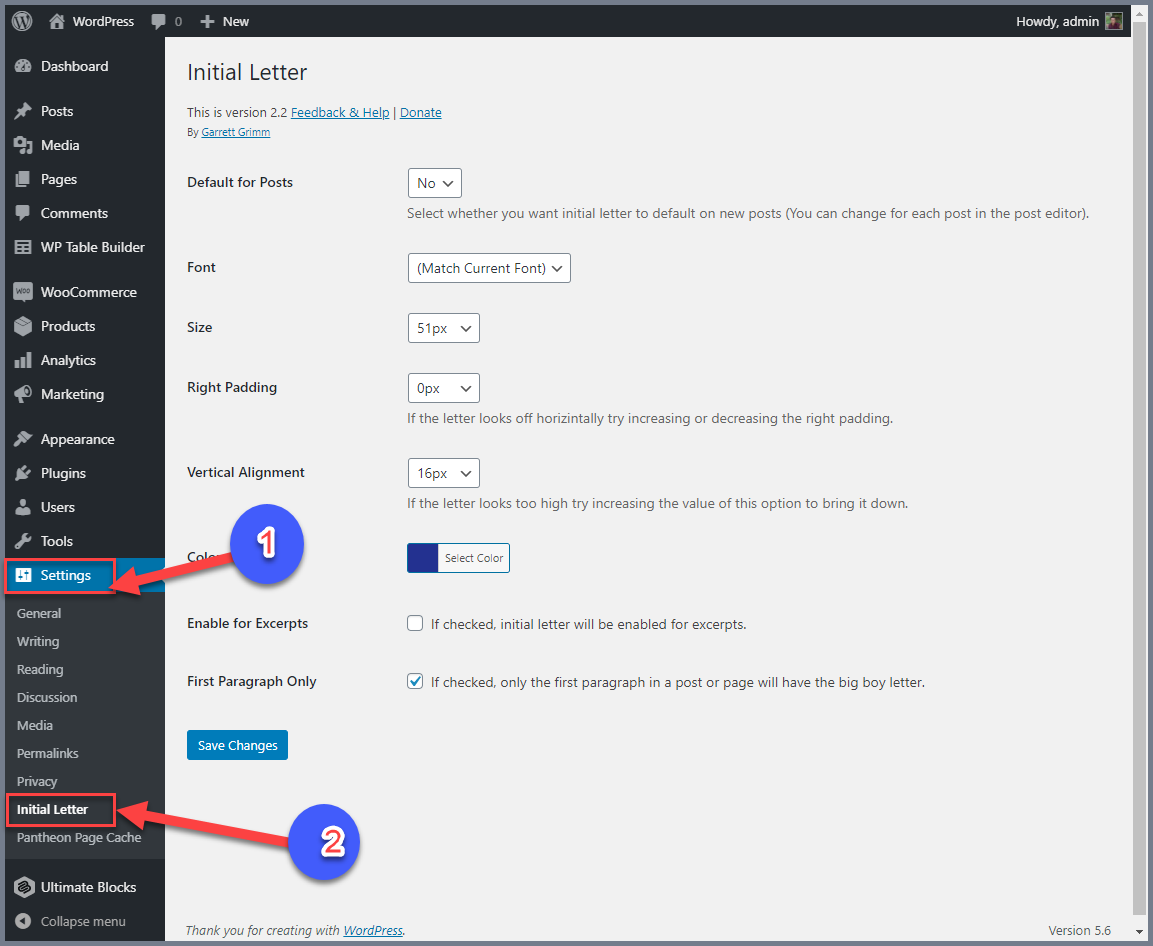Click the Pages icon in sidebar
The width and height of the screenshot is (1153, 946).
24,179
